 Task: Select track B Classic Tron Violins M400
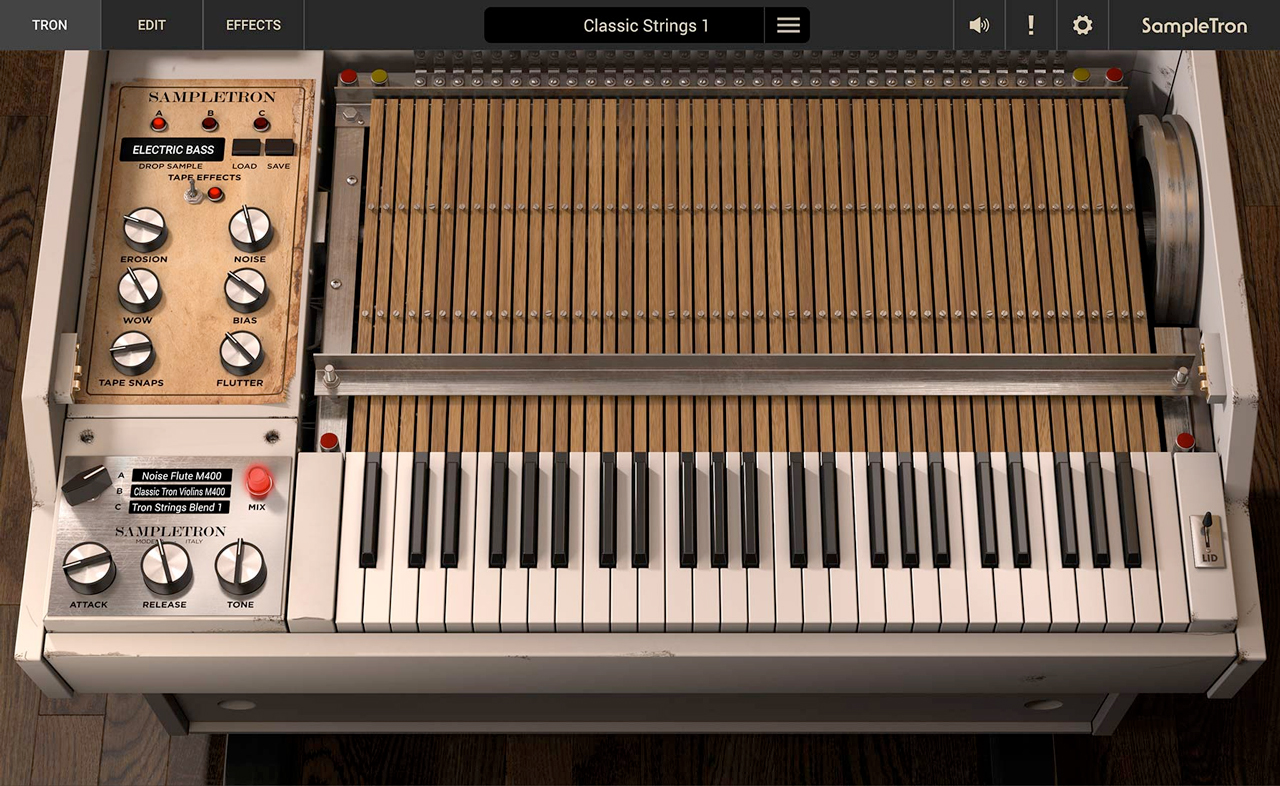181,492
